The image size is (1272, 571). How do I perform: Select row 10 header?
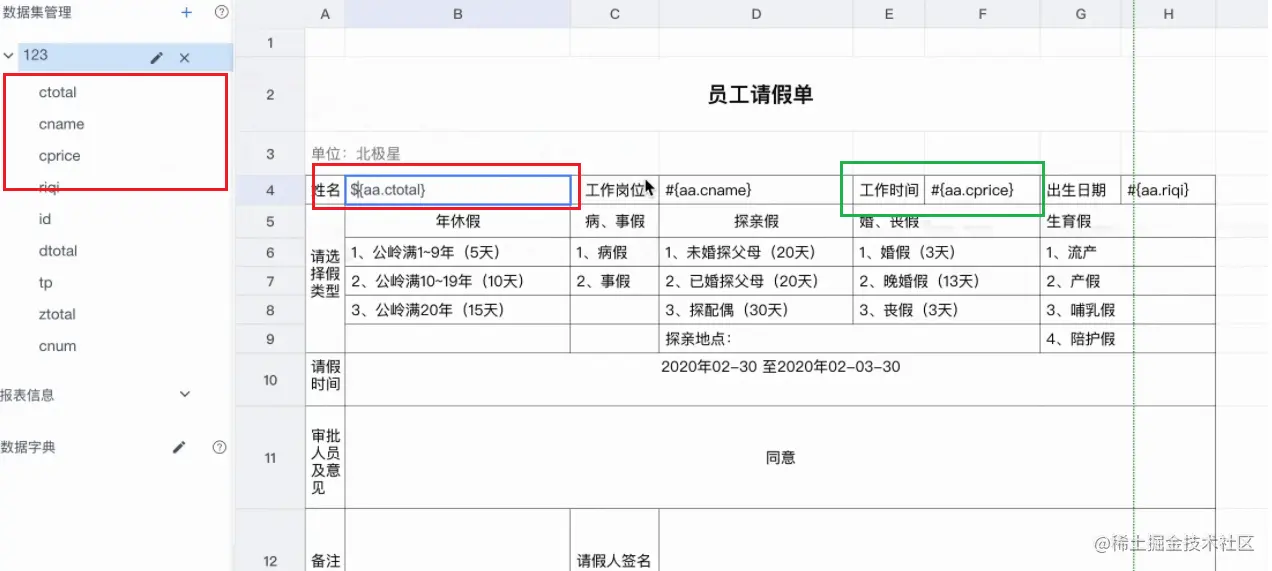(270, 380)
